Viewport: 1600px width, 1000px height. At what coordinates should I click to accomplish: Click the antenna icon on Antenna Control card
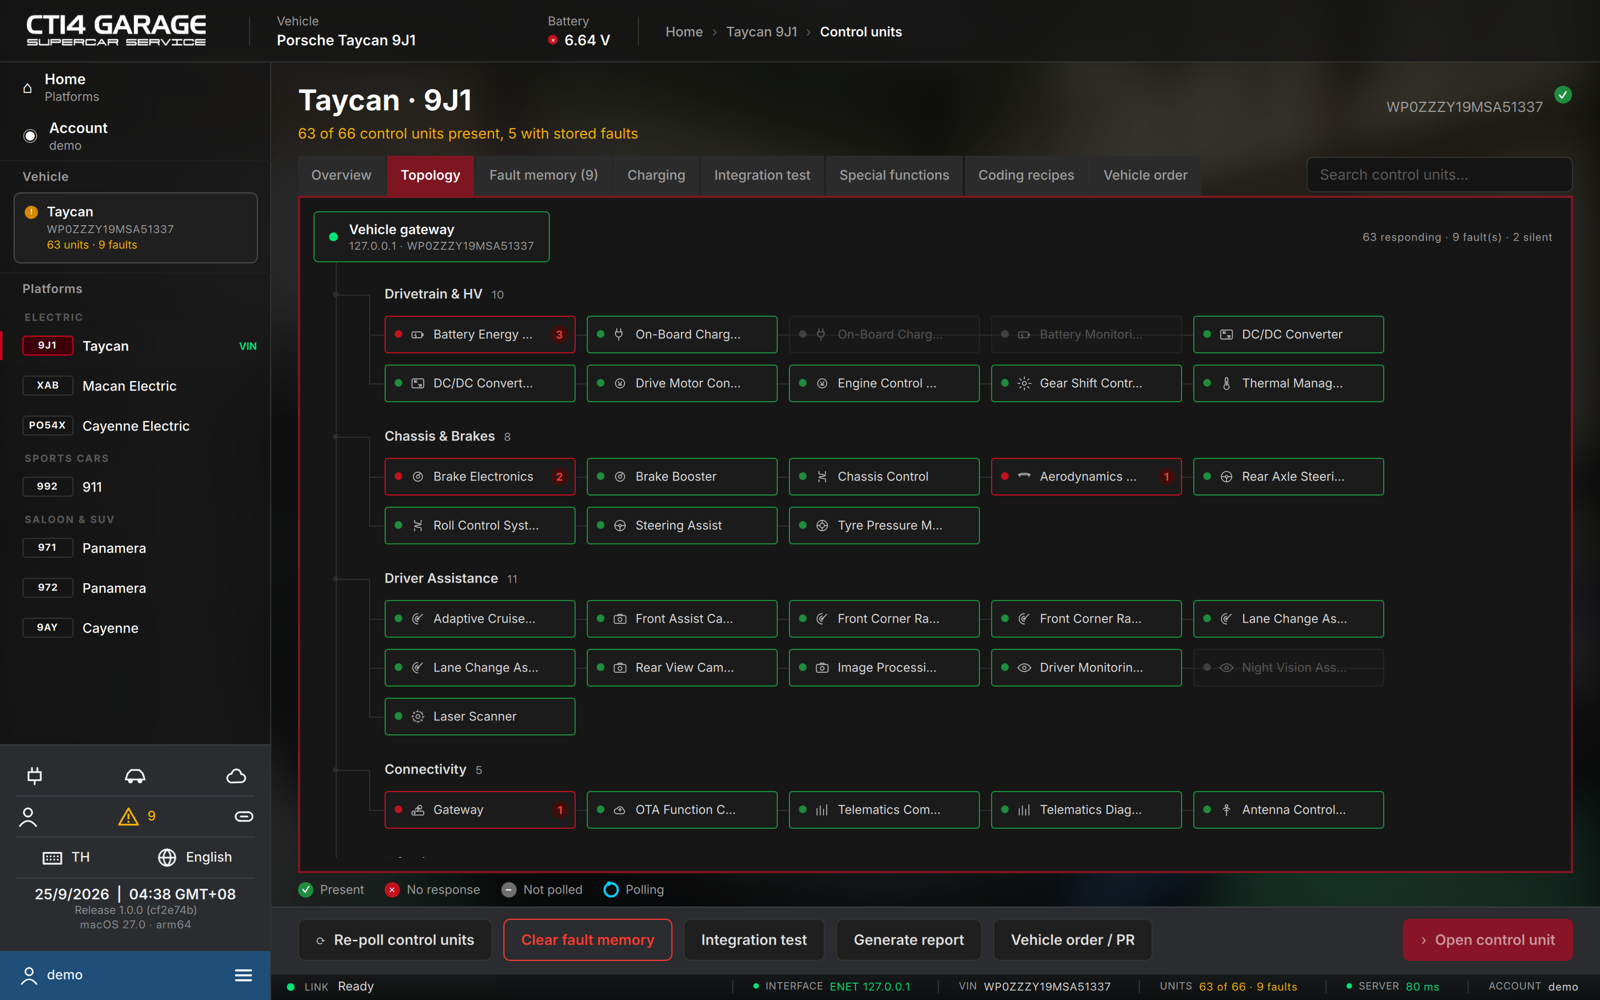(1226, 810)
